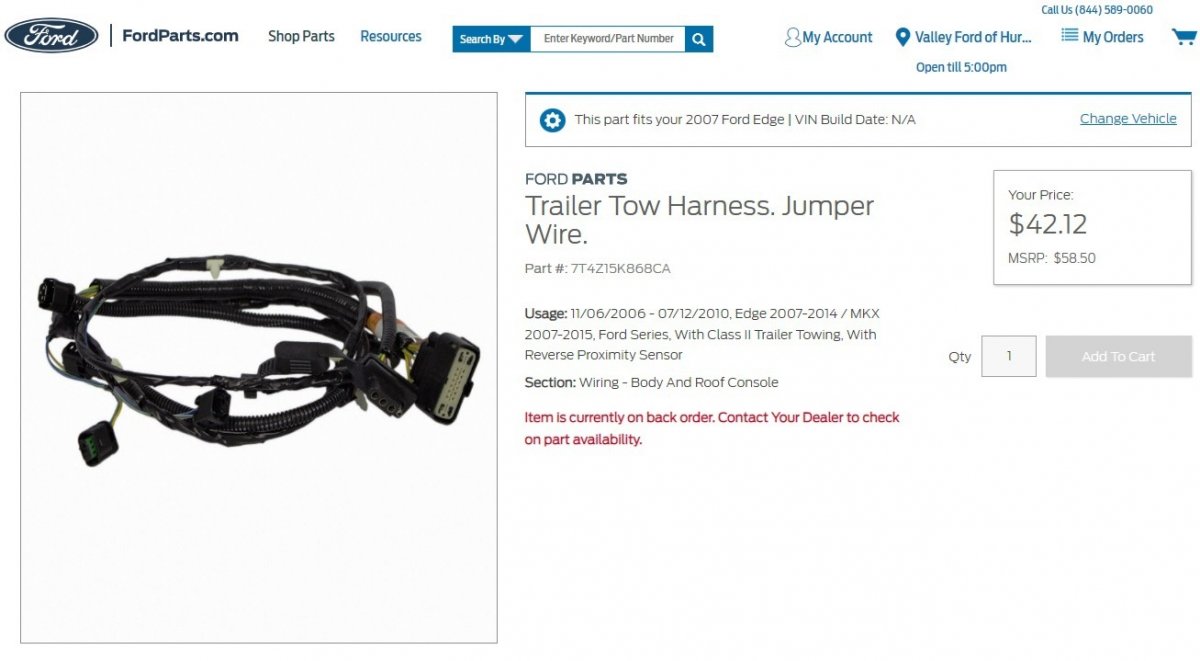Click the vehicle fit gear icon
Image resolution: width=1200 pixels, height=661 pixels.
[552, 120]
